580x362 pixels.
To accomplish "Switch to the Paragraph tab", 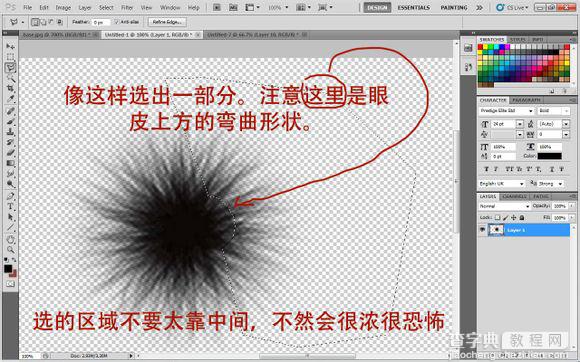I will (526, 100).
